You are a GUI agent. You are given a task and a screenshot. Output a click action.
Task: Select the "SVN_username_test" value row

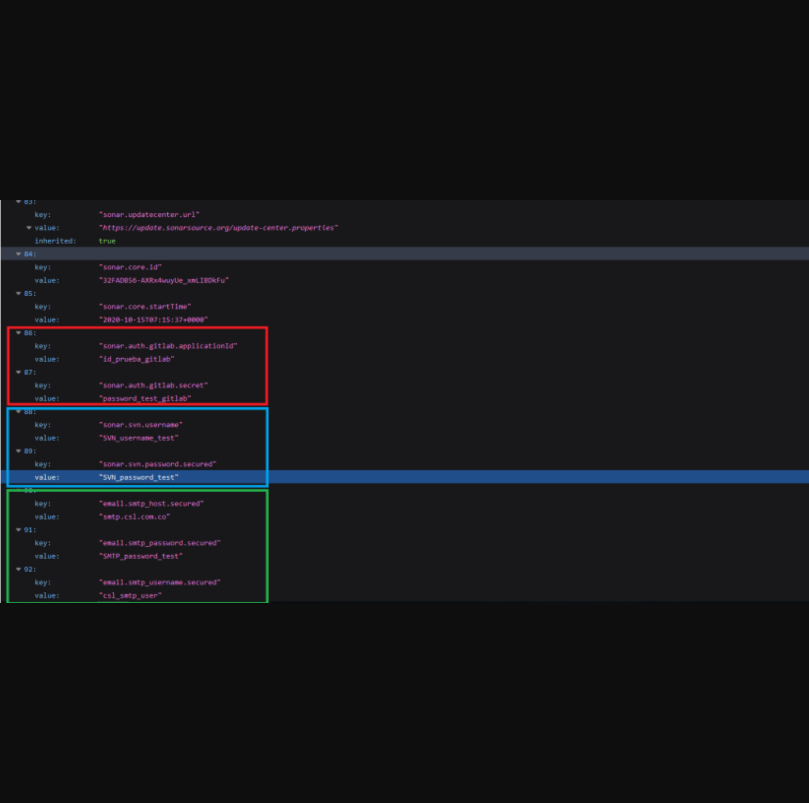(139, 438)
